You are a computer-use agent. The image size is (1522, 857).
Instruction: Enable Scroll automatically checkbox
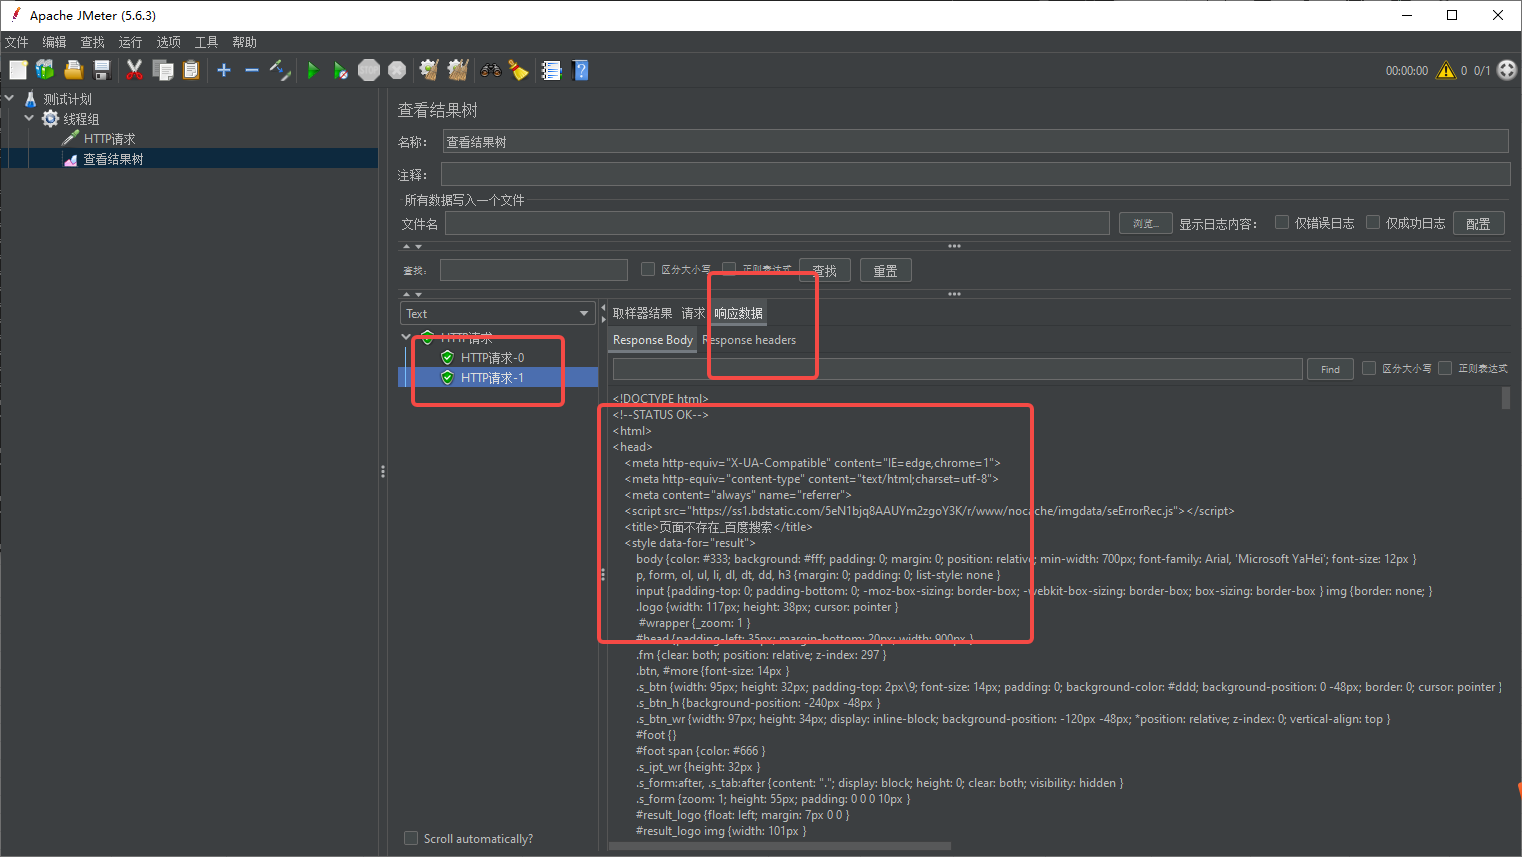(411, 838)
